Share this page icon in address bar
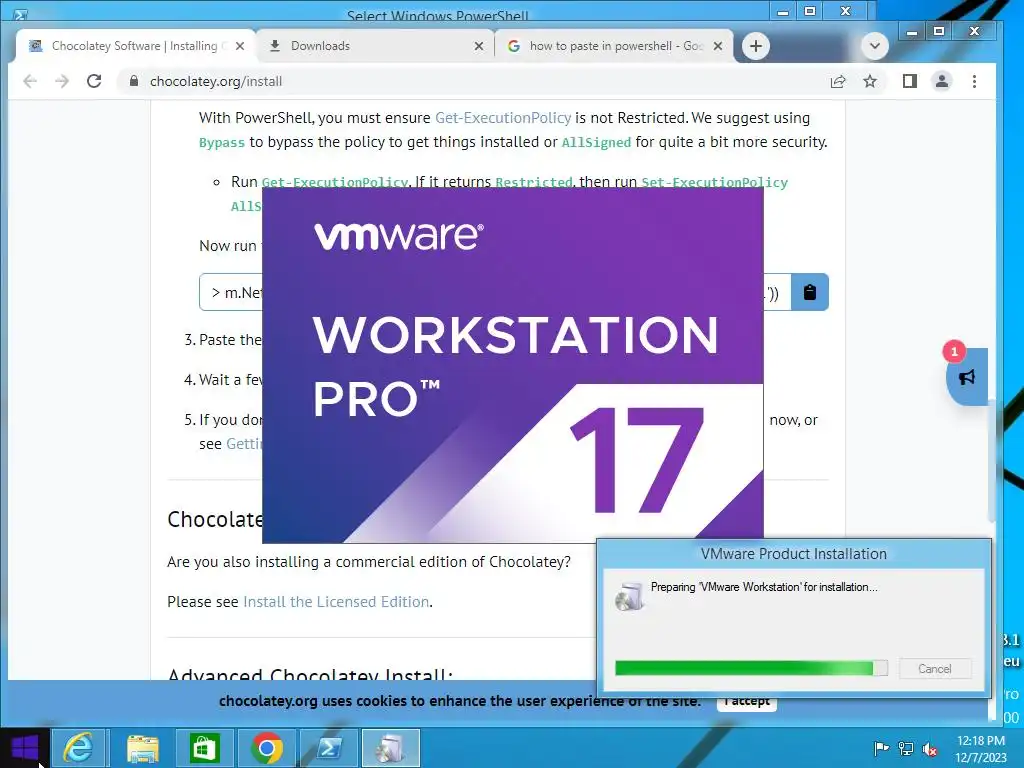This screenshot has height=768, width=1024. tap(838, 81)
